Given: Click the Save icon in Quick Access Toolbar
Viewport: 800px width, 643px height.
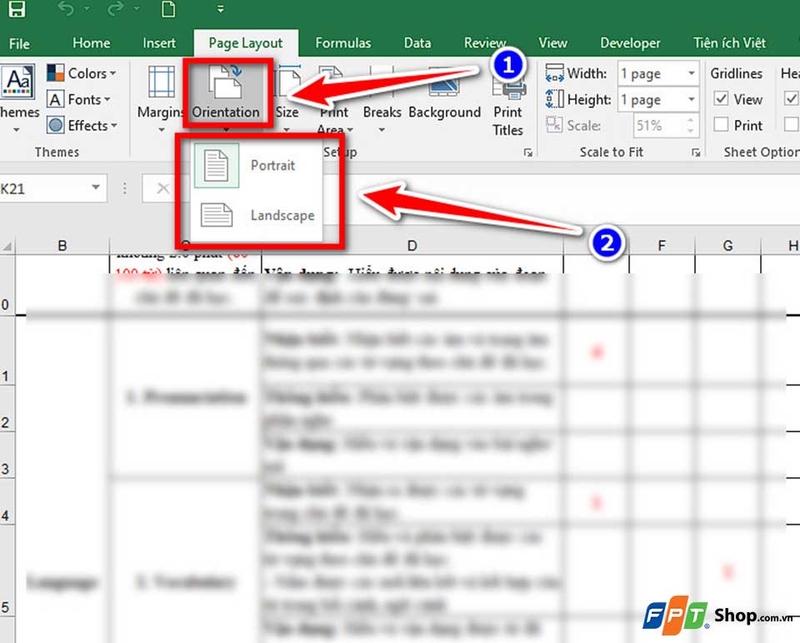Looking at the screenshot, I should tap(16, 9).
